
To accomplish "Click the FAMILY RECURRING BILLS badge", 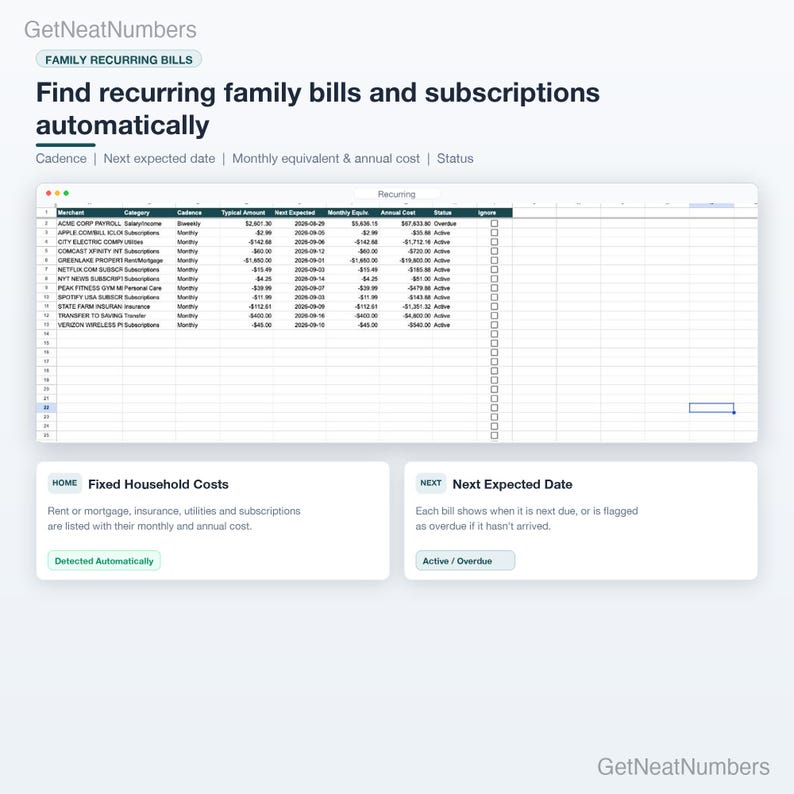I will click(x=118, y=60).
